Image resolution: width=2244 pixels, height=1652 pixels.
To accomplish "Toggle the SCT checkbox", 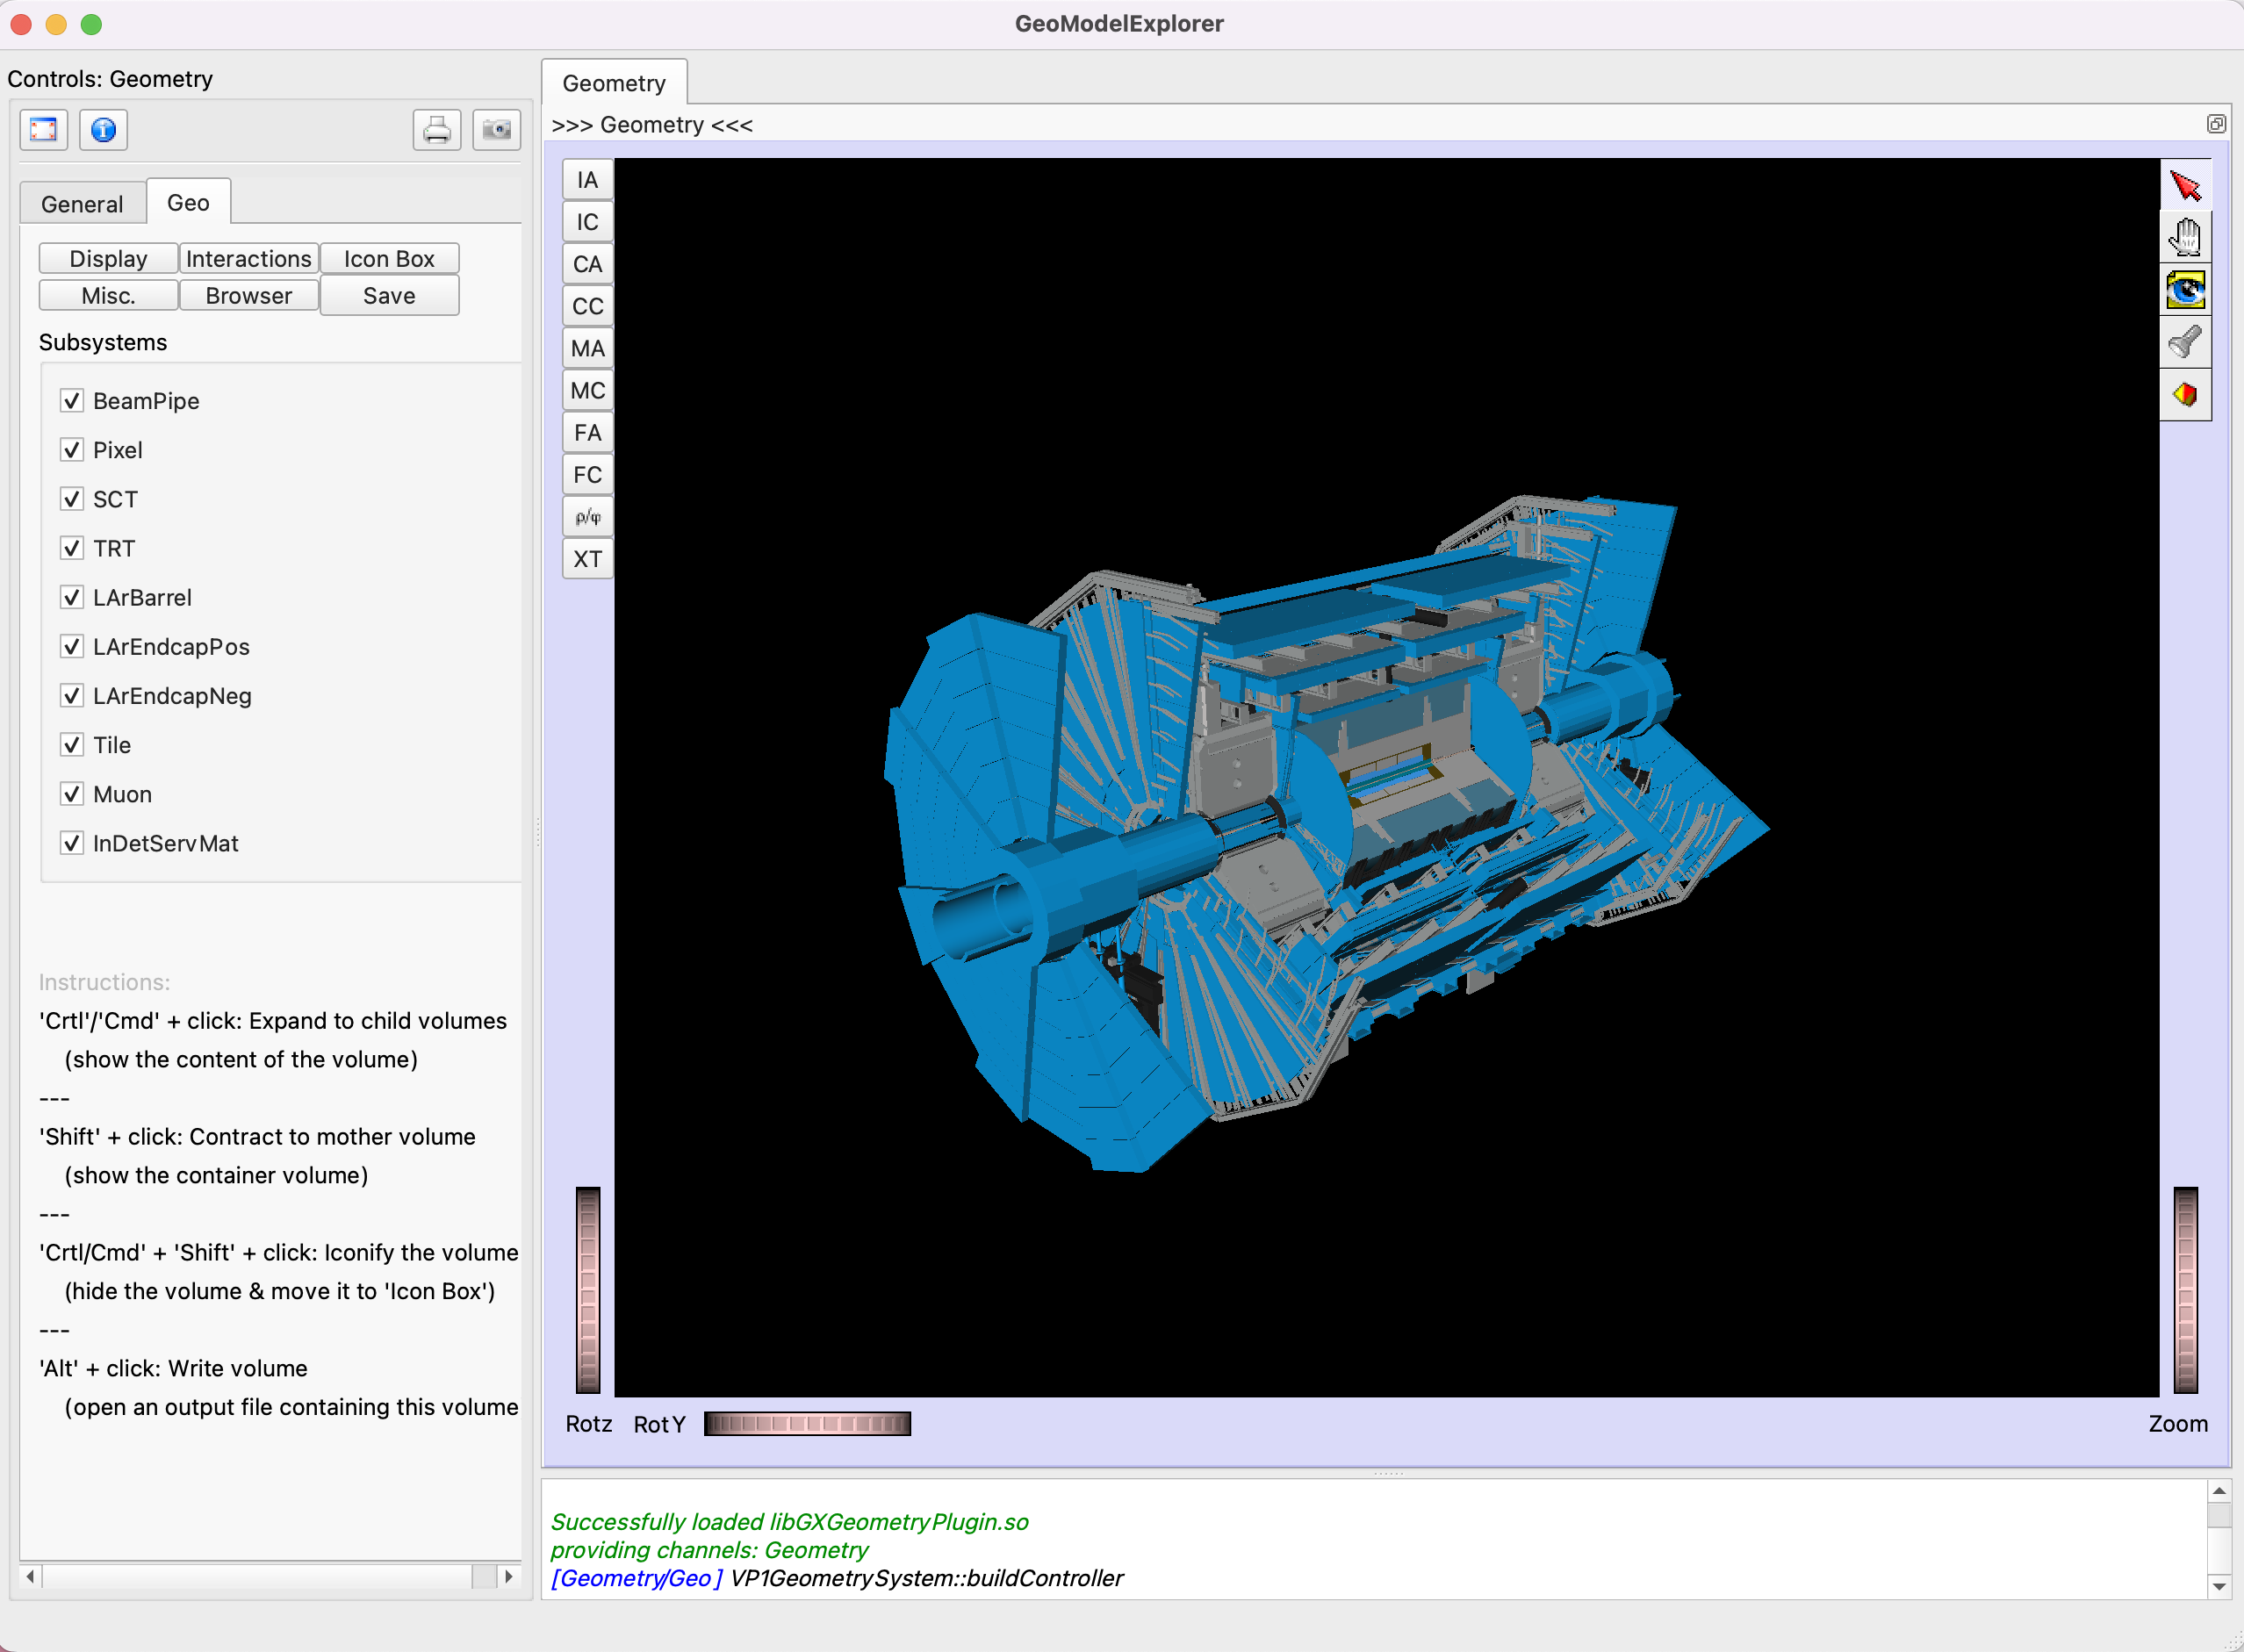I will click(x=72, y=499).
